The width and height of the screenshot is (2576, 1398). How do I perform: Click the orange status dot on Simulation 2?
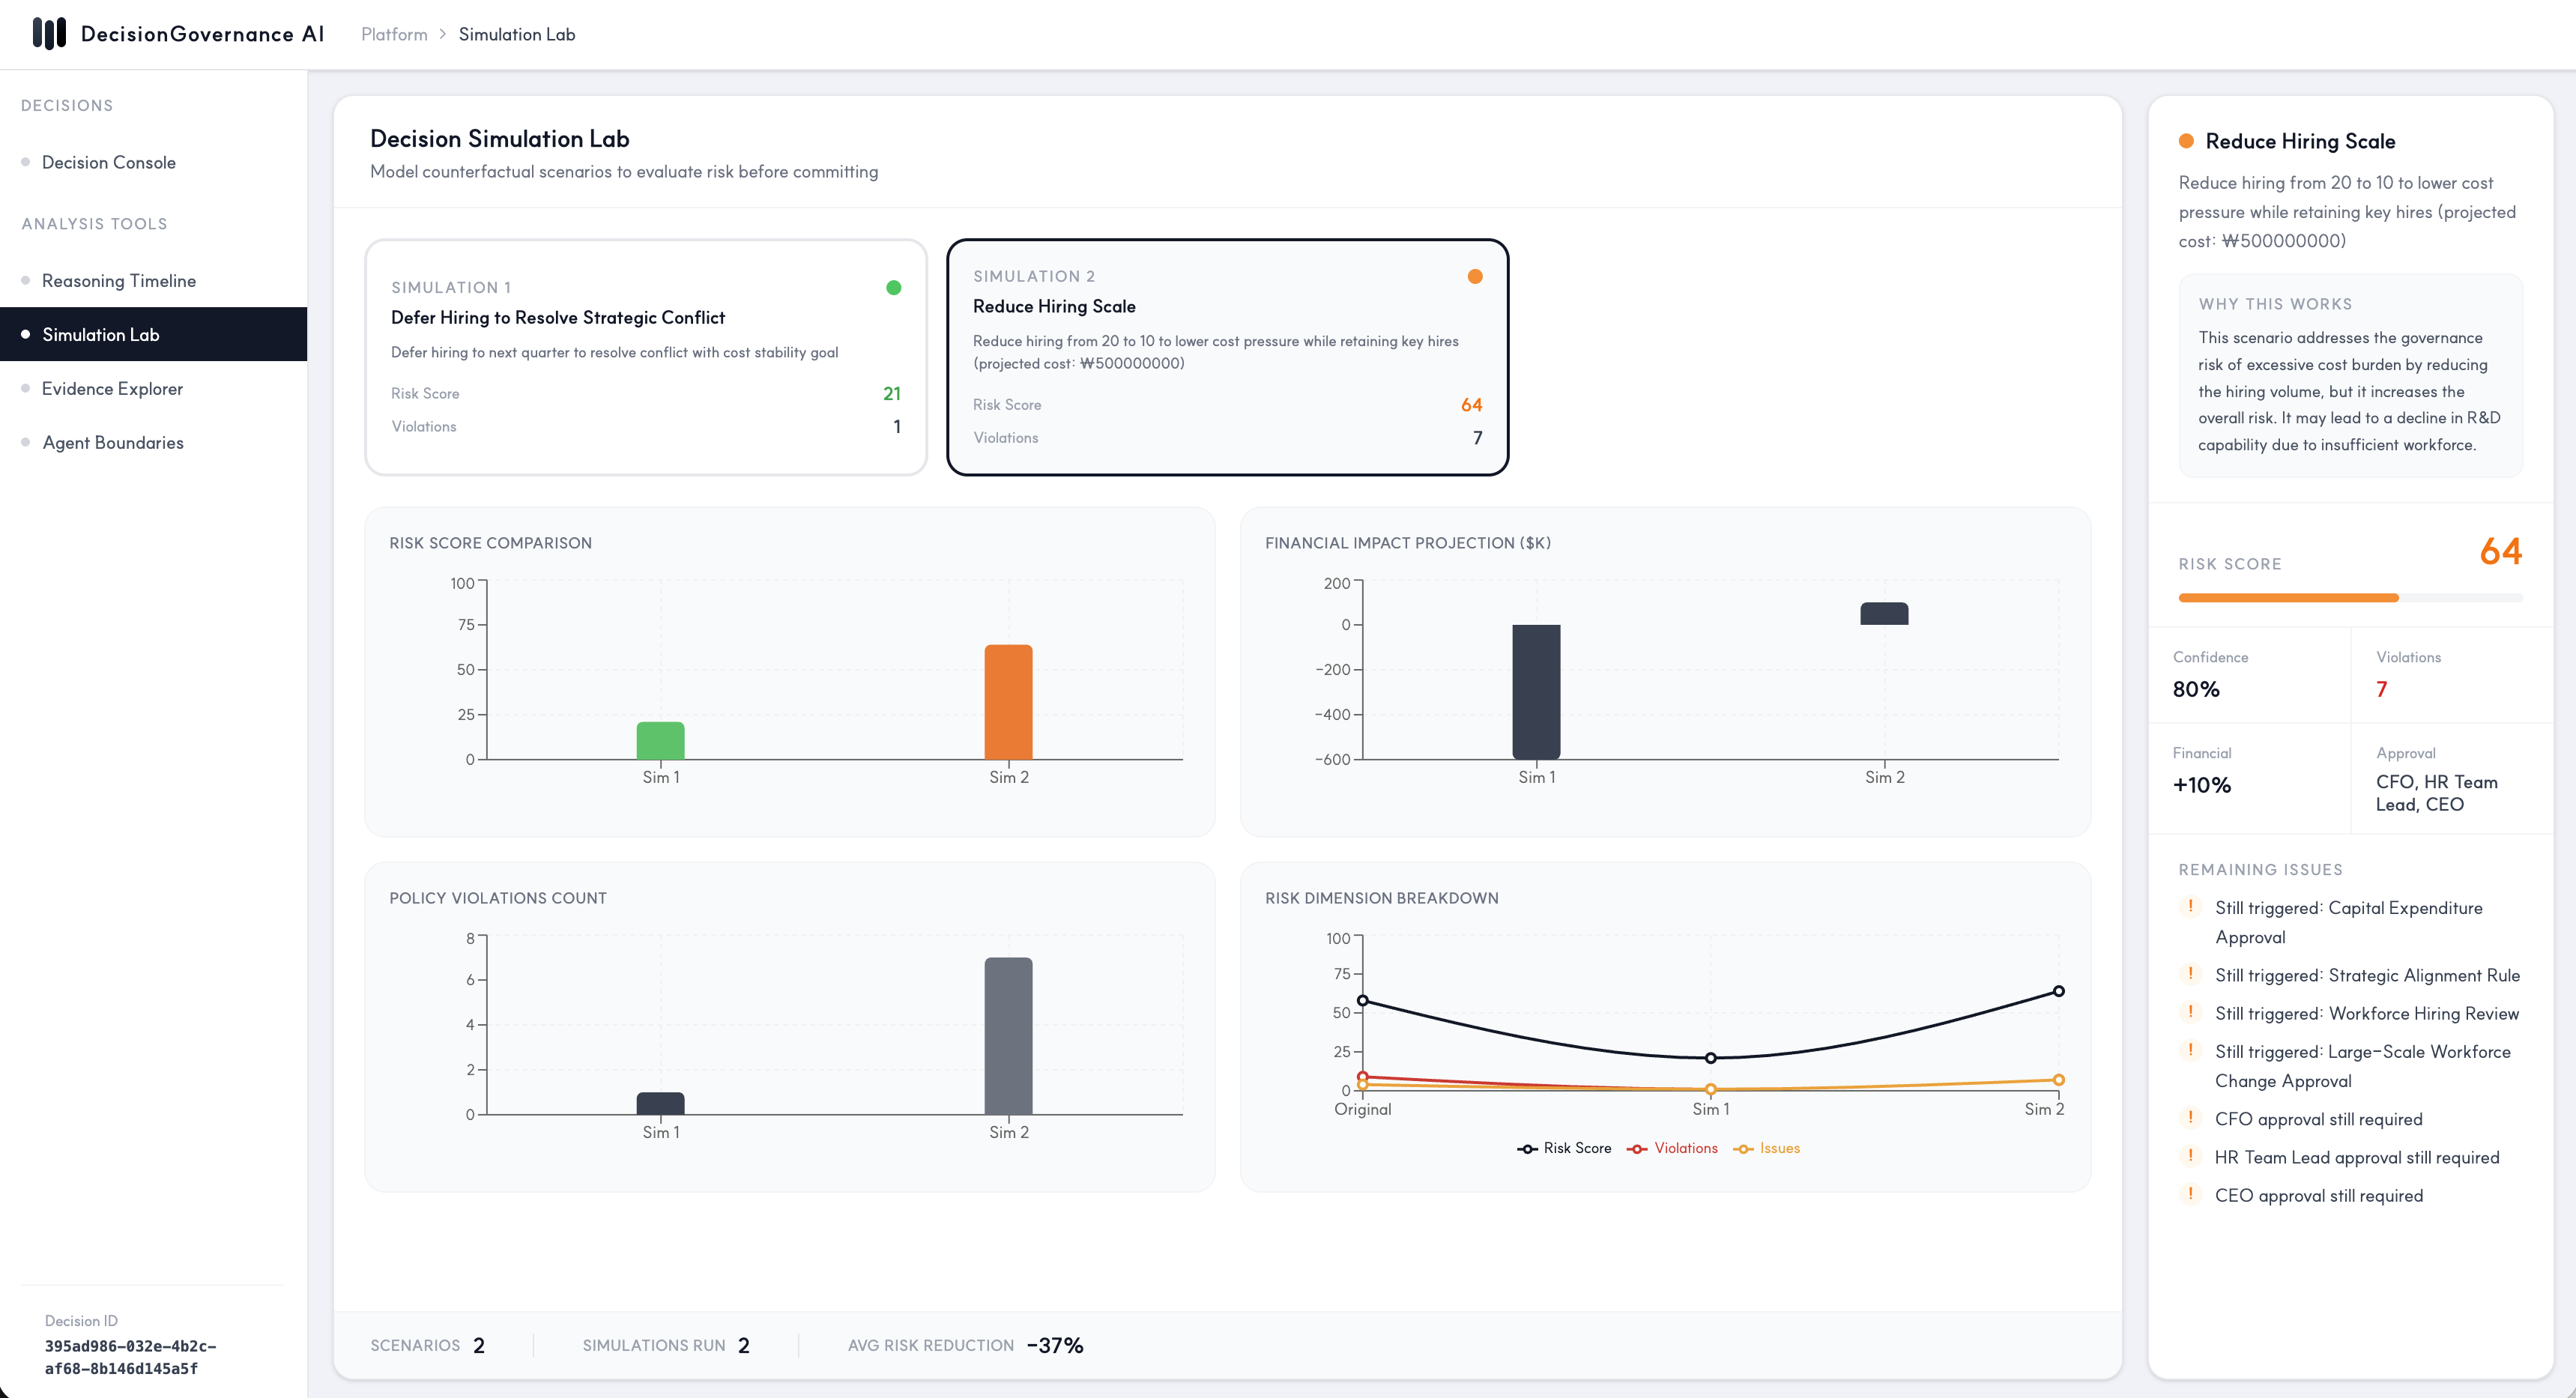(x=1475, y=277)
